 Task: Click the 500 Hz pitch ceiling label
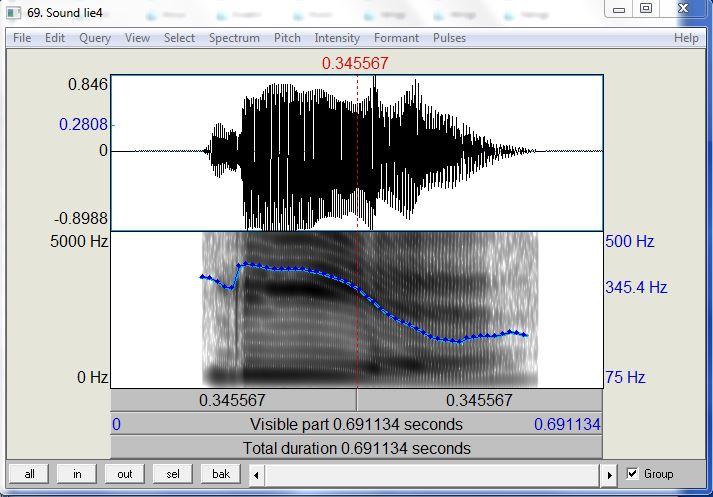(x=630, y=241)
